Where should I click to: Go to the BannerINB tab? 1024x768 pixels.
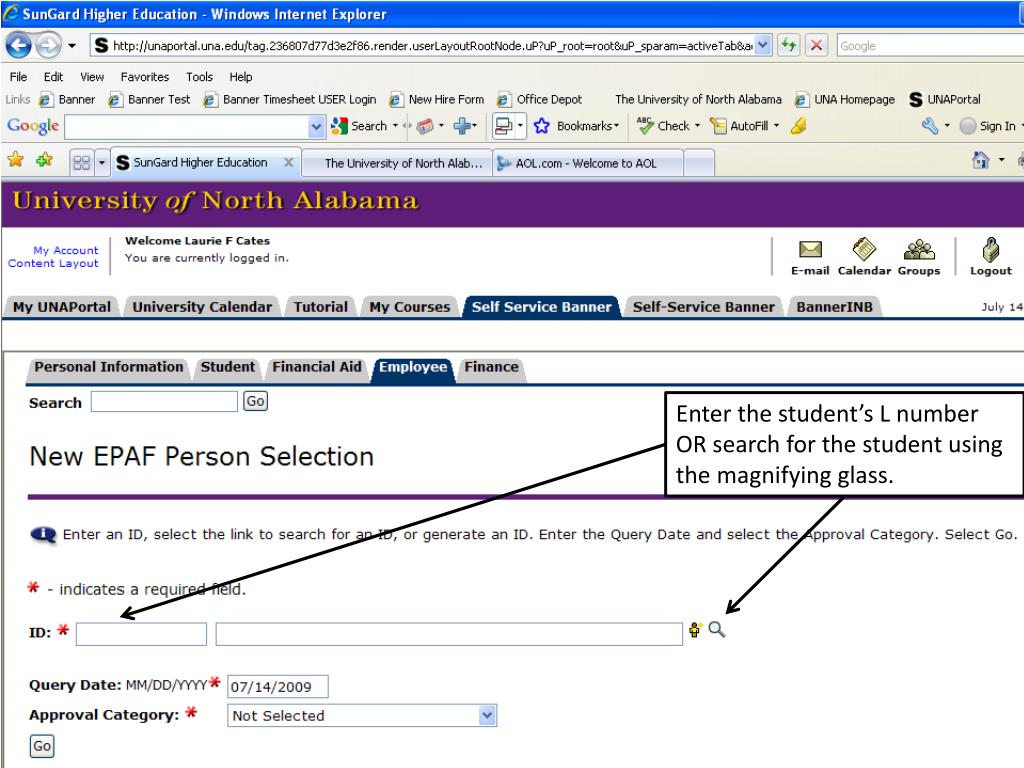point(835,307)
